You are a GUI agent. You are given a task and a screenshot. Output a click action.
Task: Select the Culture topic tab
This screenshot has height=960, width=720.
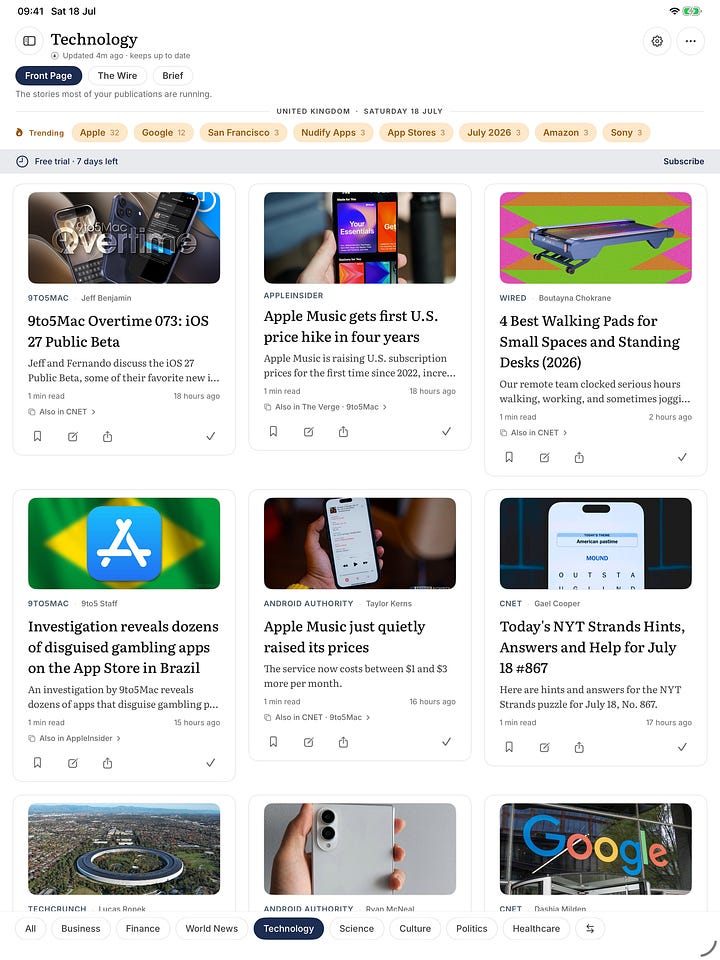tap(415, 928)
